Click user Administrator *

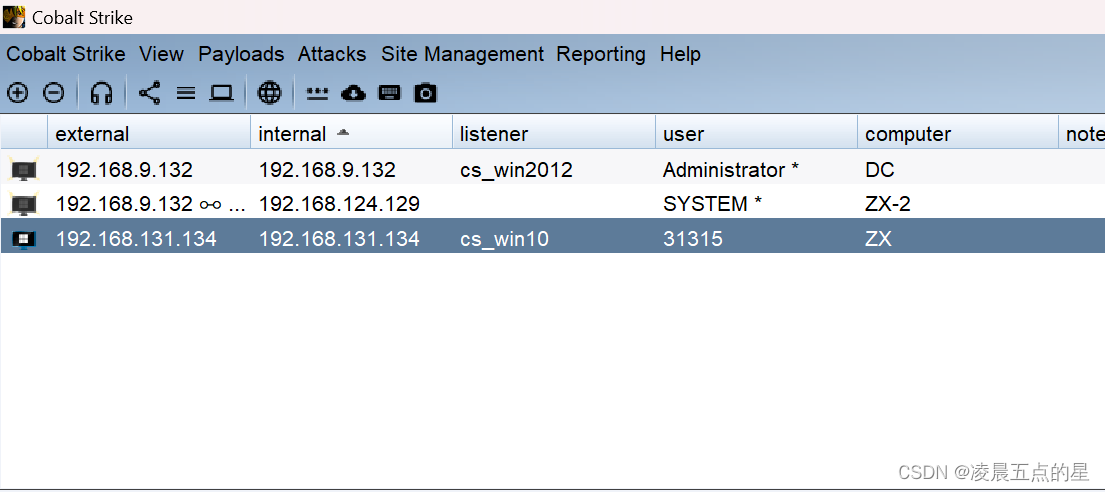pyautogui.click(x=731, y=170)
